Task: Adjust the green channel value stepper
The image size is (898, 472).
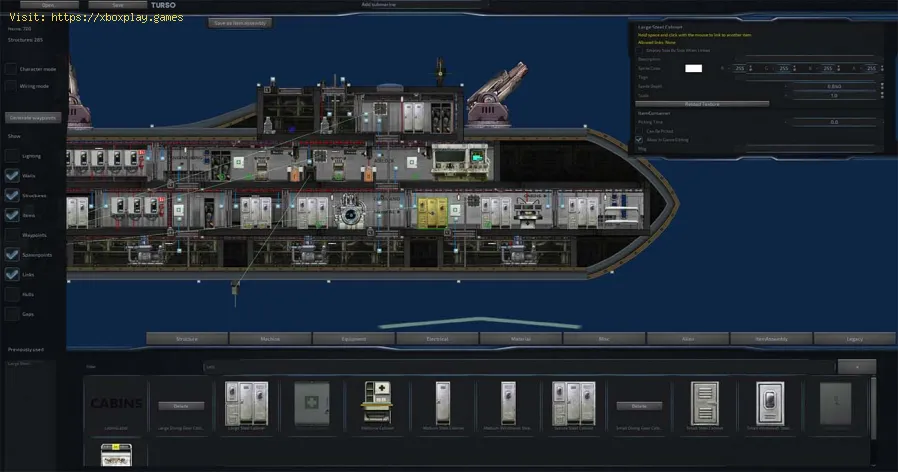Action: (x=794, y=68)
